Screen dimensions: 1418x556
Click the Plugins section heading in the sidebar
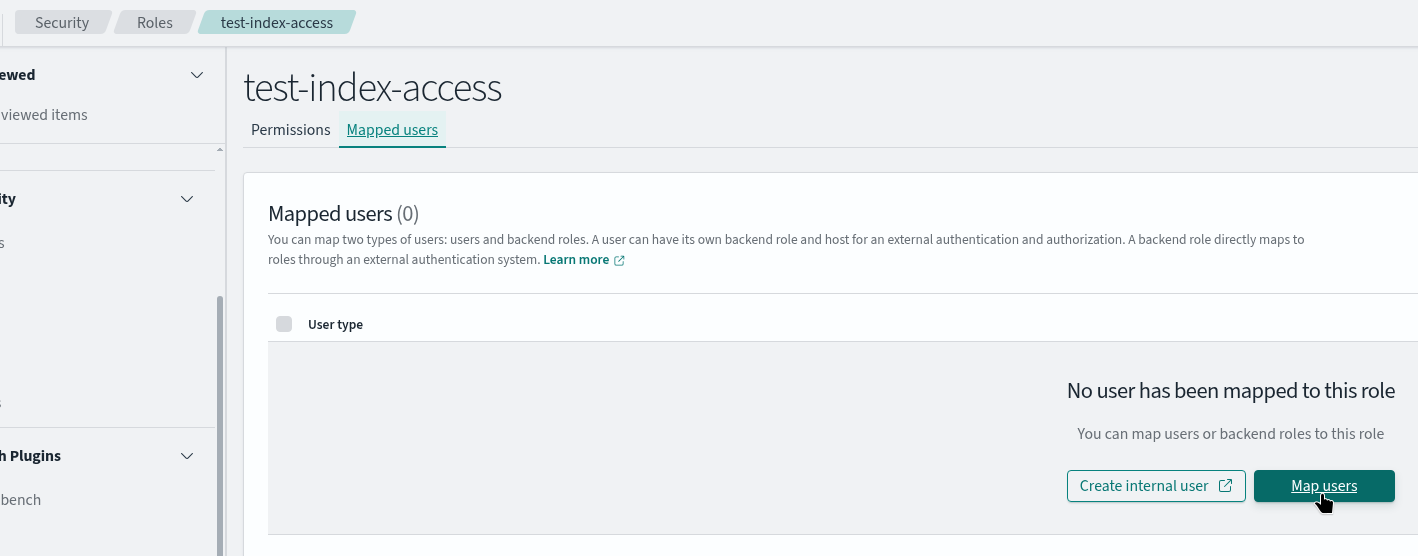tap(30, 456)
